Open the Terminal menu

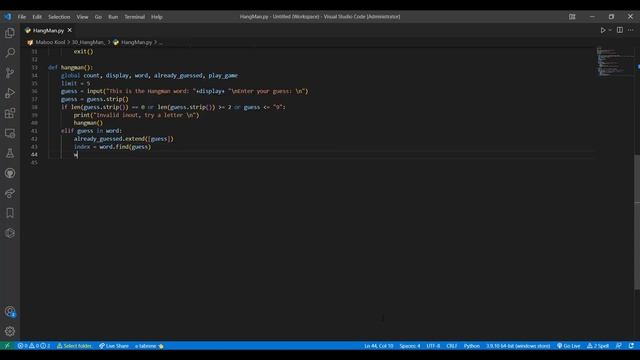tap(135, 17)
